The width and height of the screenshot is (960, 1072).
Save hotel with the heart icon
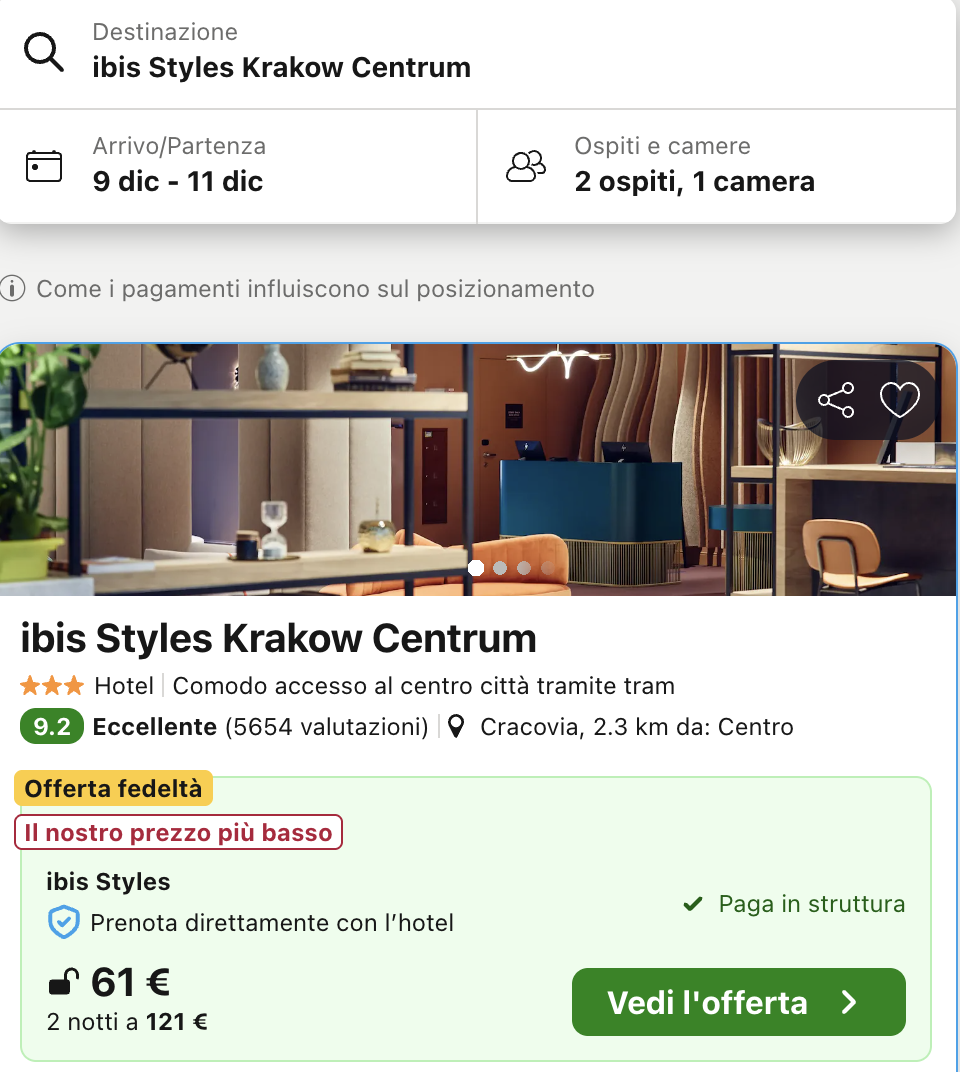[x=899, y=401]
